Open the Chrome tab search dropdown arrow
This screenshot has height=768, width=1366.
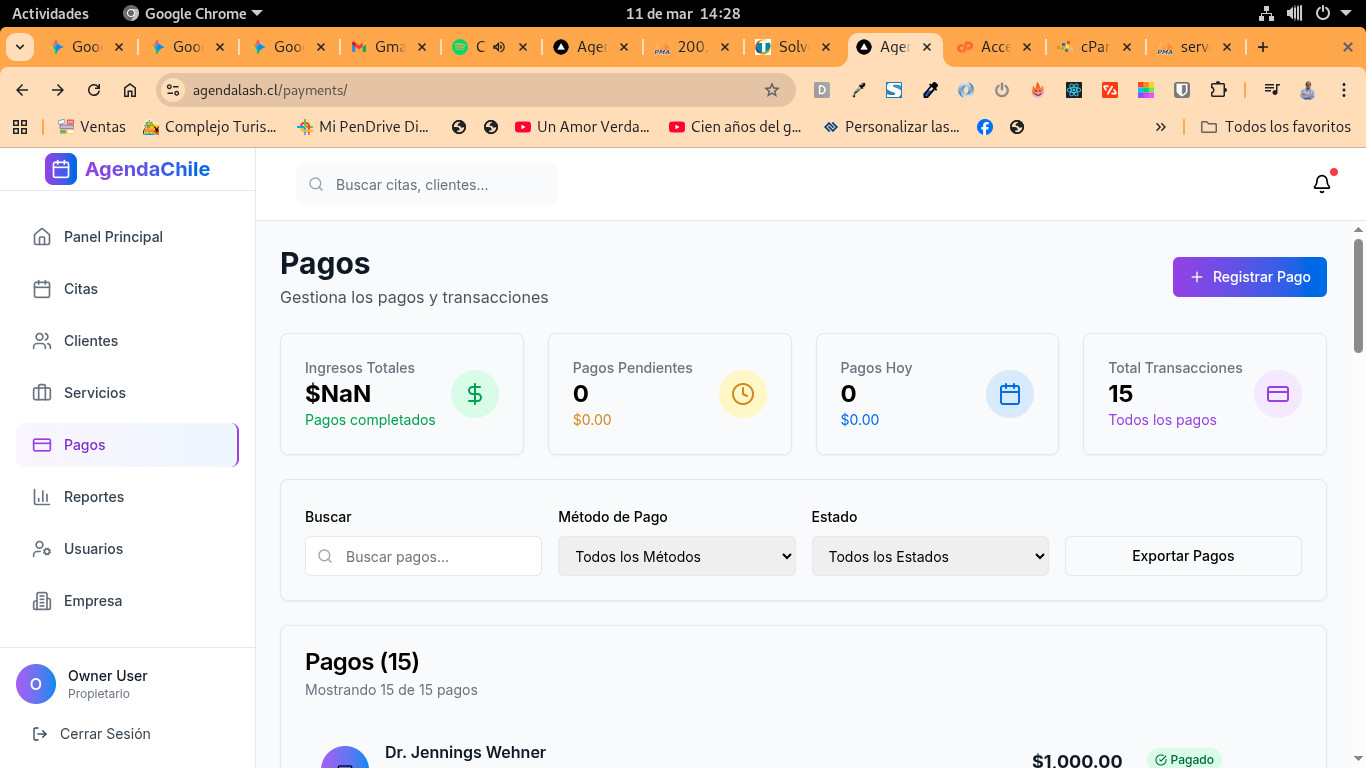coord(19,47)
